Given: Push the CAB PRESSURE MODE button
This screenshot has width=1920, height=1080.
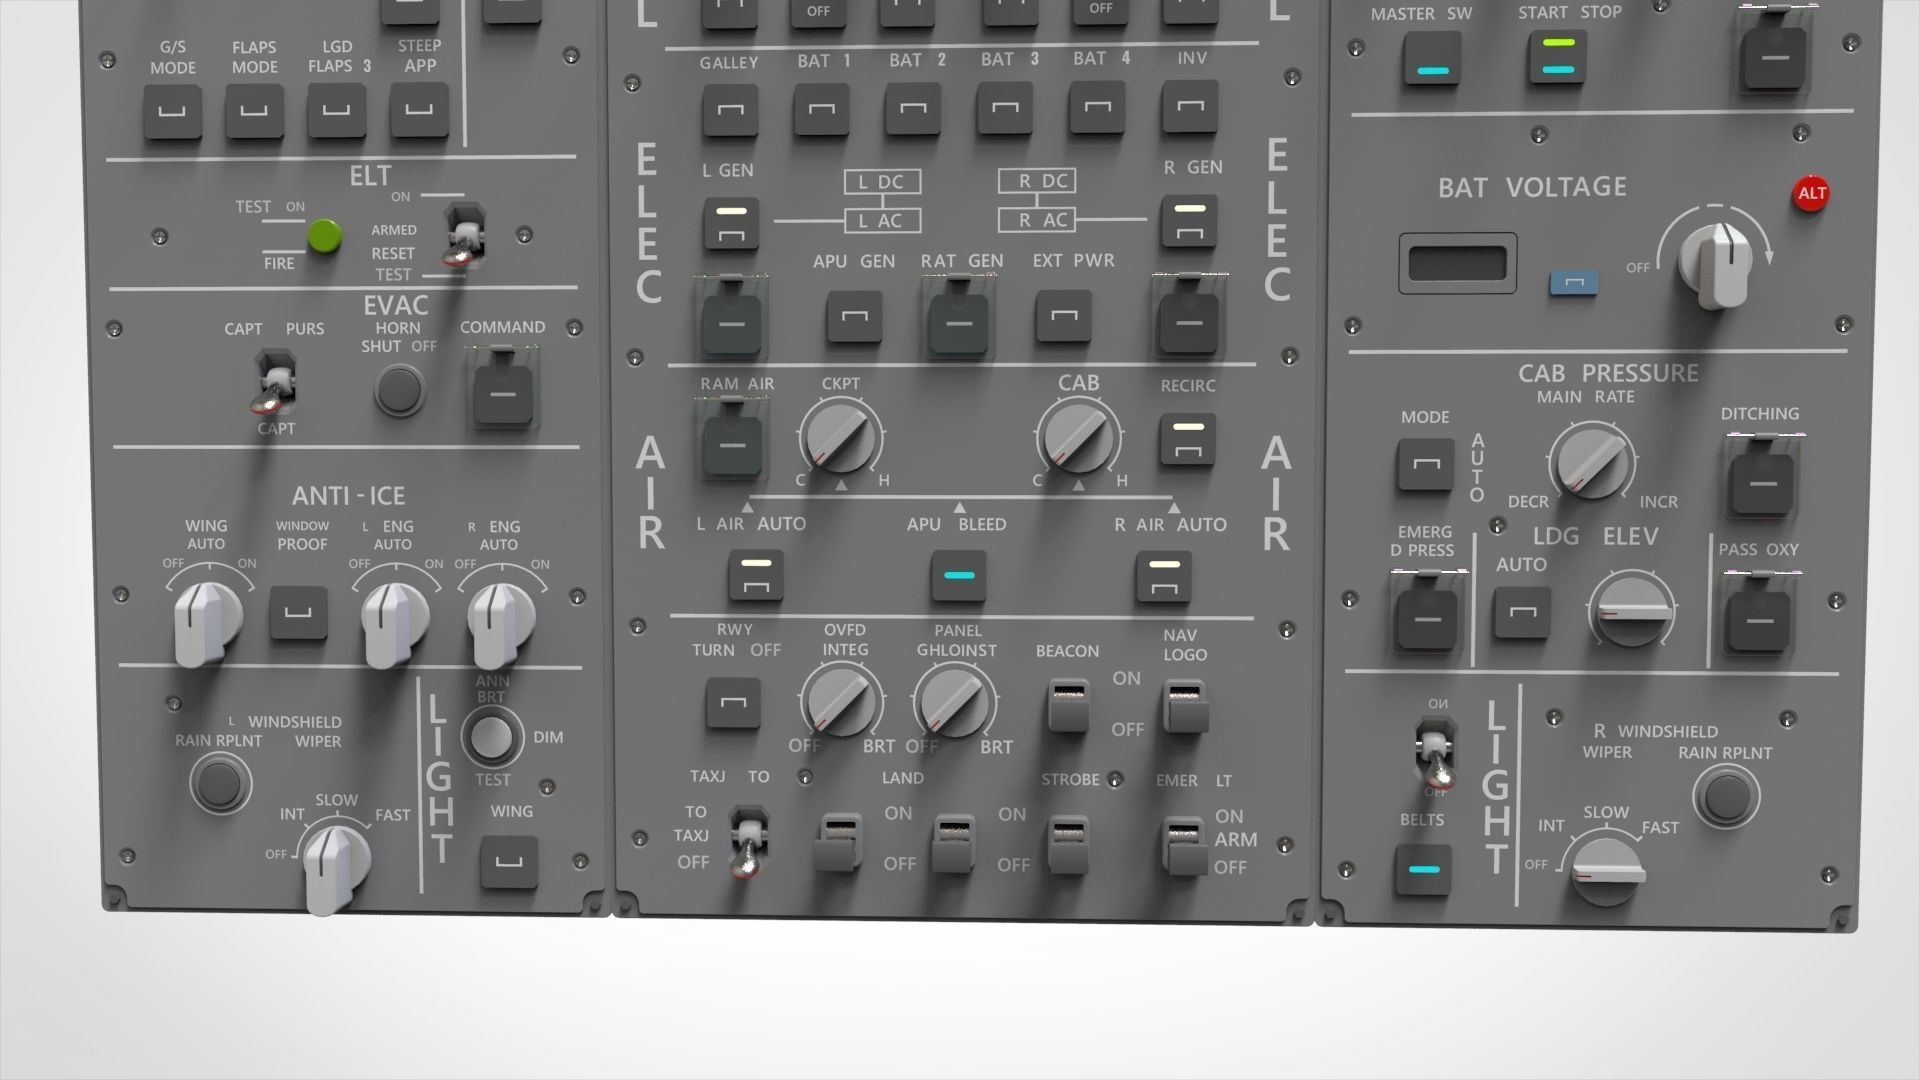Looking at the screenshot, I should [1426, 464].
